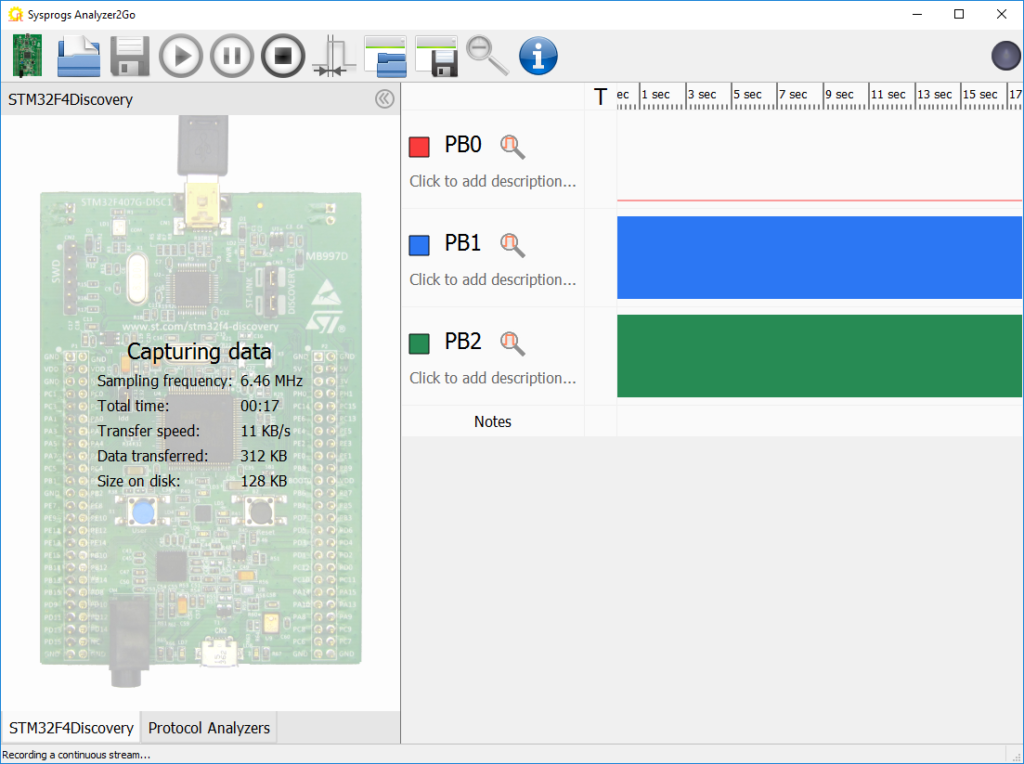
Task: Zoom to PB2 signal with magnifier icon
Action: coord(512,343)
